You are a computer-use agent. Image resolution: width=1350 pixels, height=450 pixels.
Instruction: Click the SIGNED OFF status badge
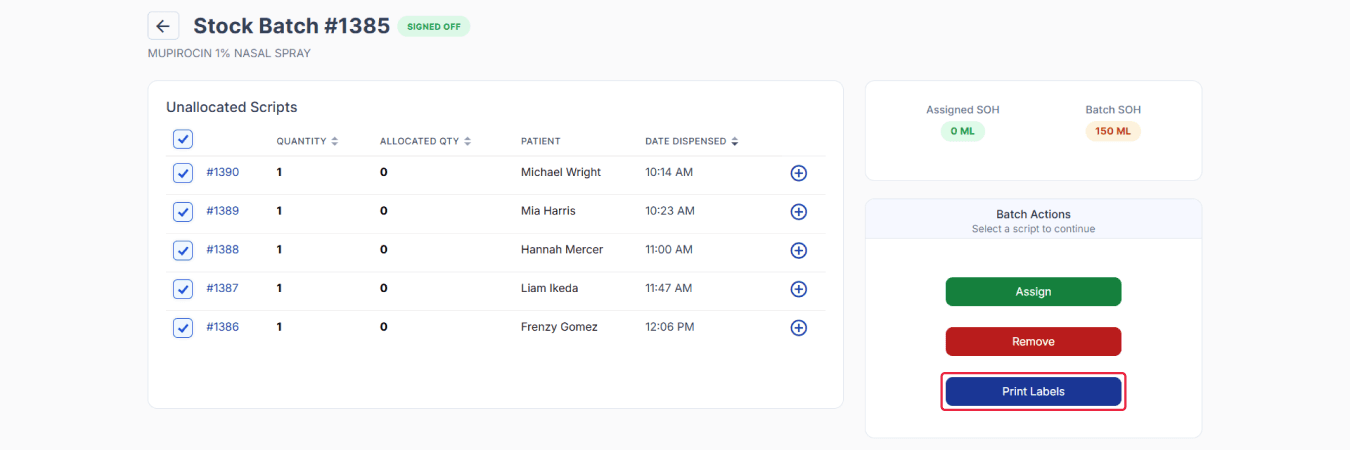434,27
